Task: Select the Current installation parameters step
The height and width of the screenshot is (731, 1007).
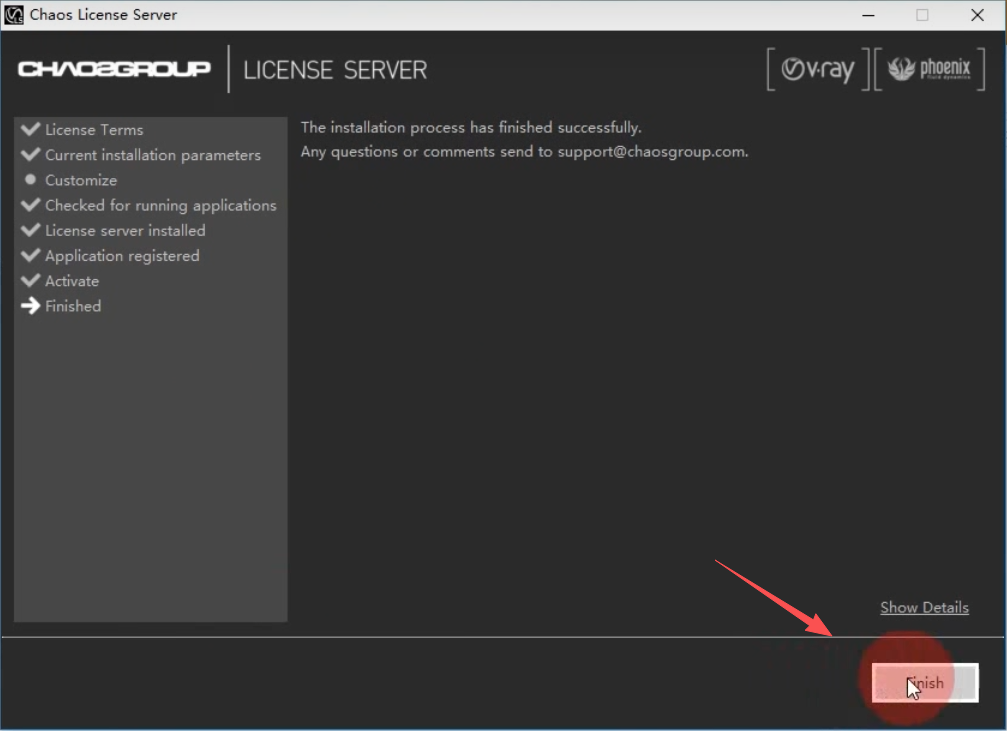Action: pos(152,155)
